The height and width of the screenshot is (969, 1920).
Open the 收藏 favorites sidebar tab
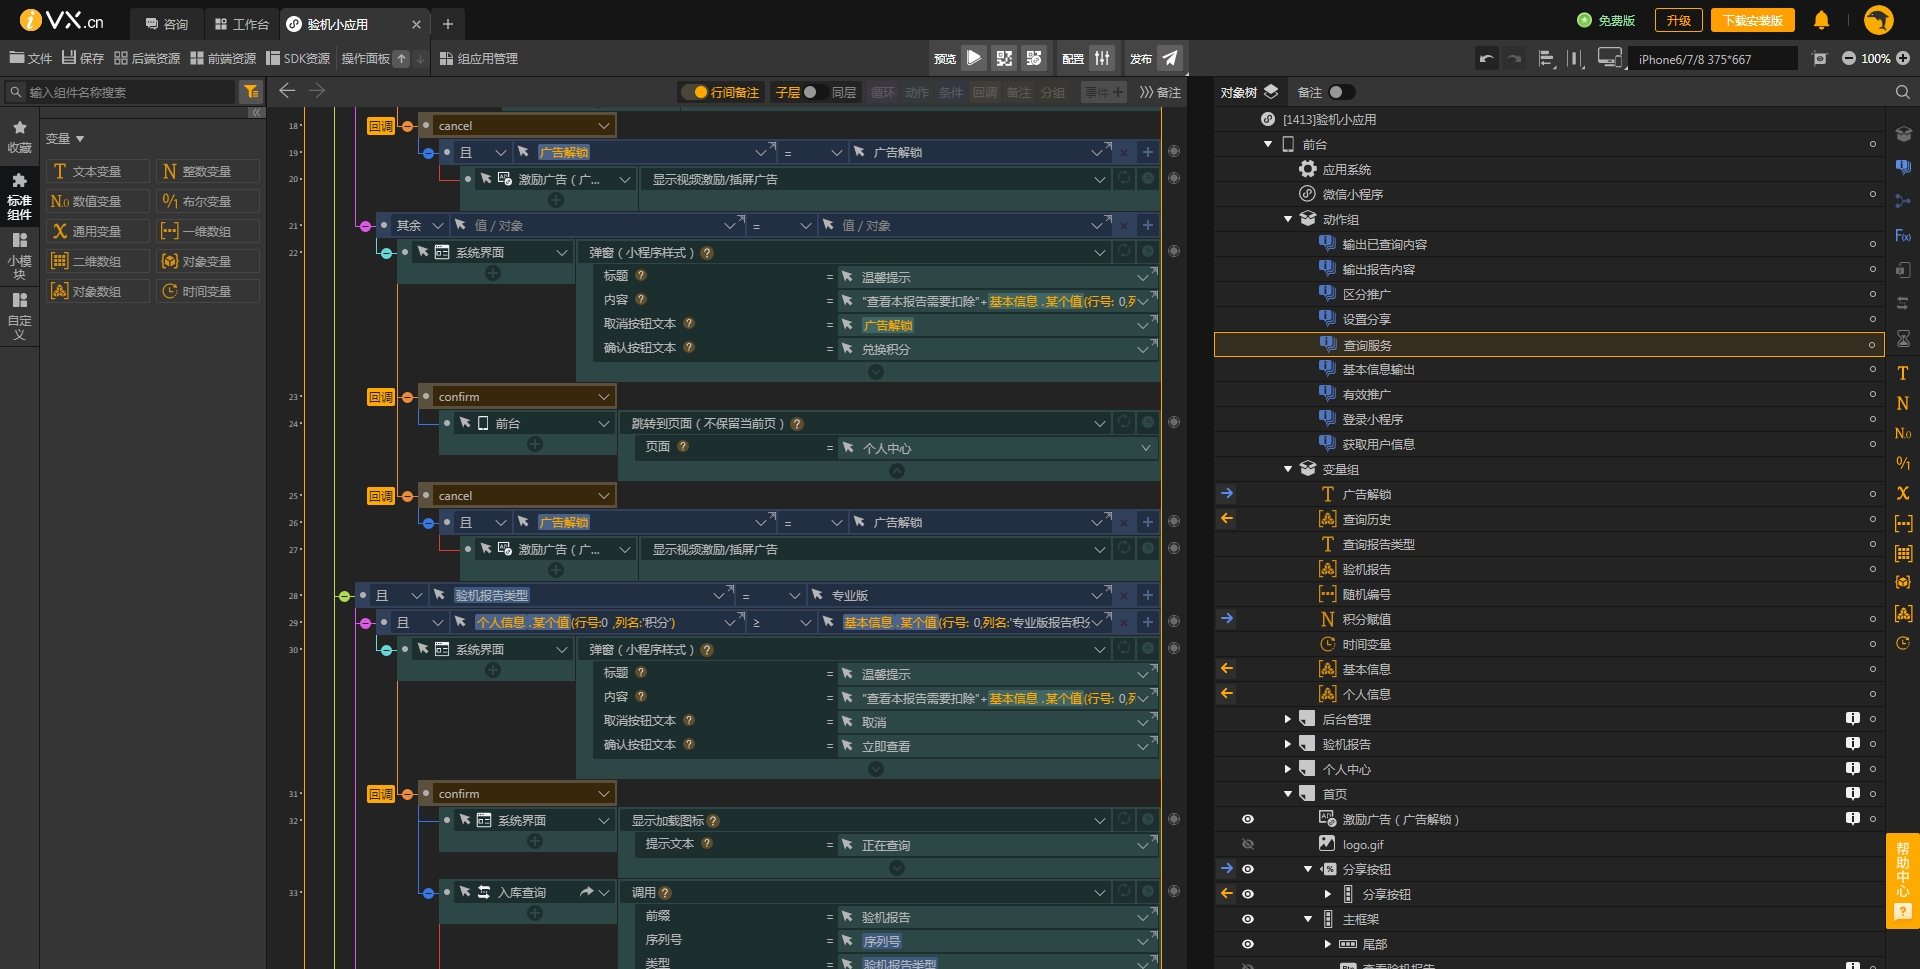coord(19,137)
